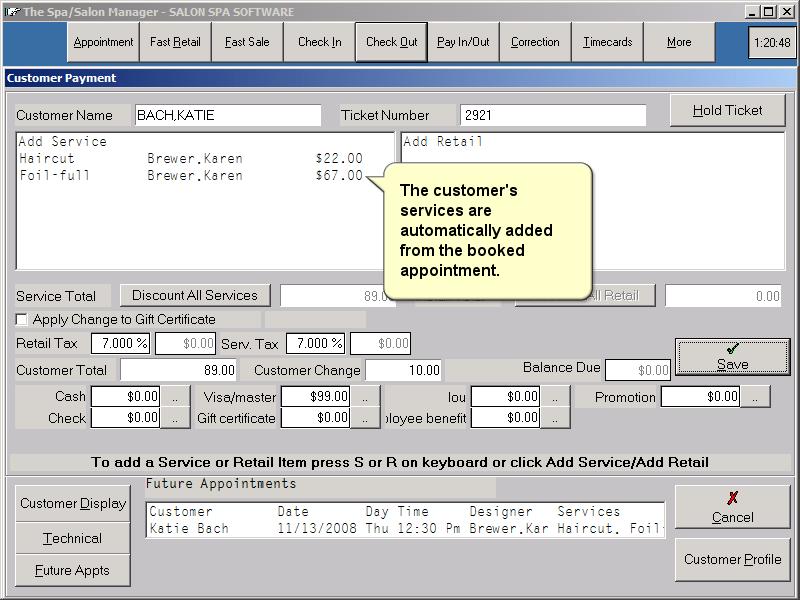800x600 pixels.
Task: Enable Apply Change to Gift Certificate checkbox
Action: pos(22,319)
